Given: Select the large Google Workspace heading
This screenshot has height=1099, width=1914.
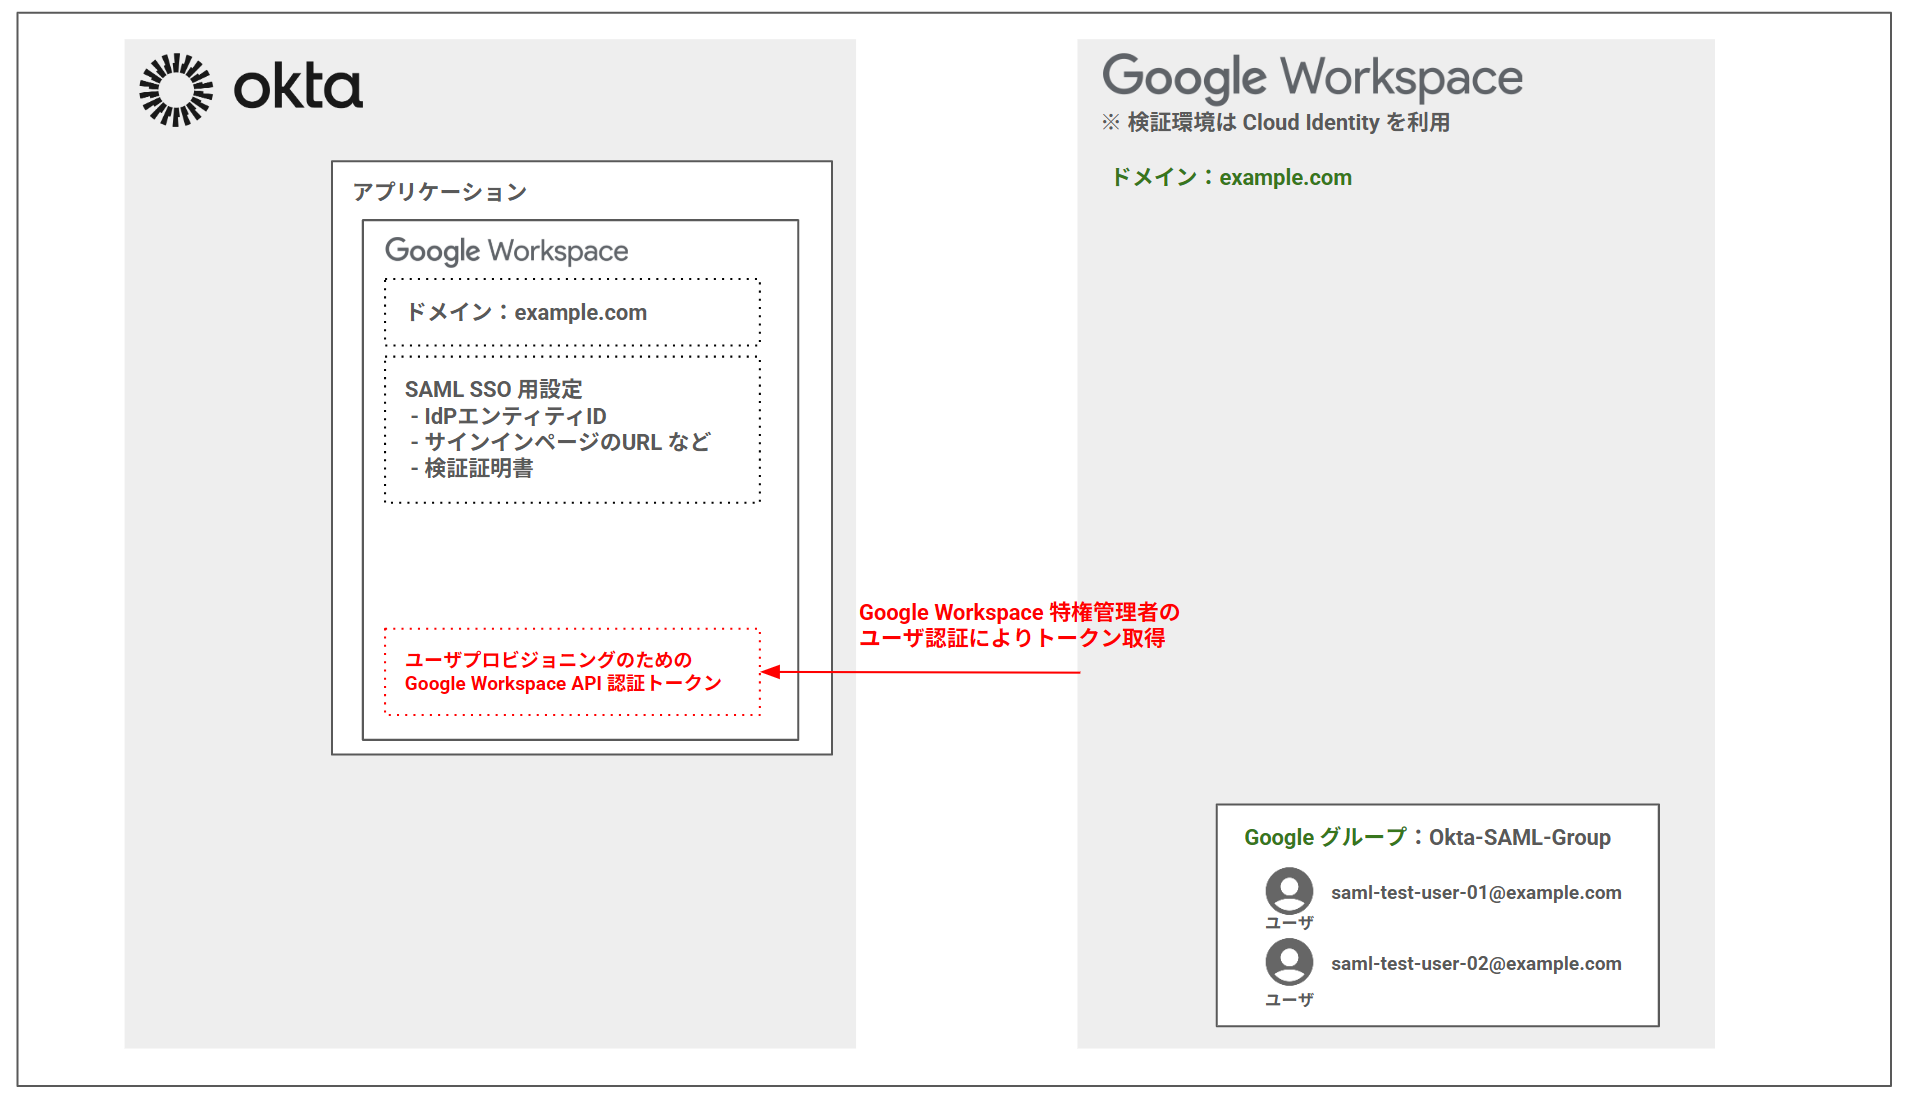Looking at the screenshot, I should tap(1312, 78).
